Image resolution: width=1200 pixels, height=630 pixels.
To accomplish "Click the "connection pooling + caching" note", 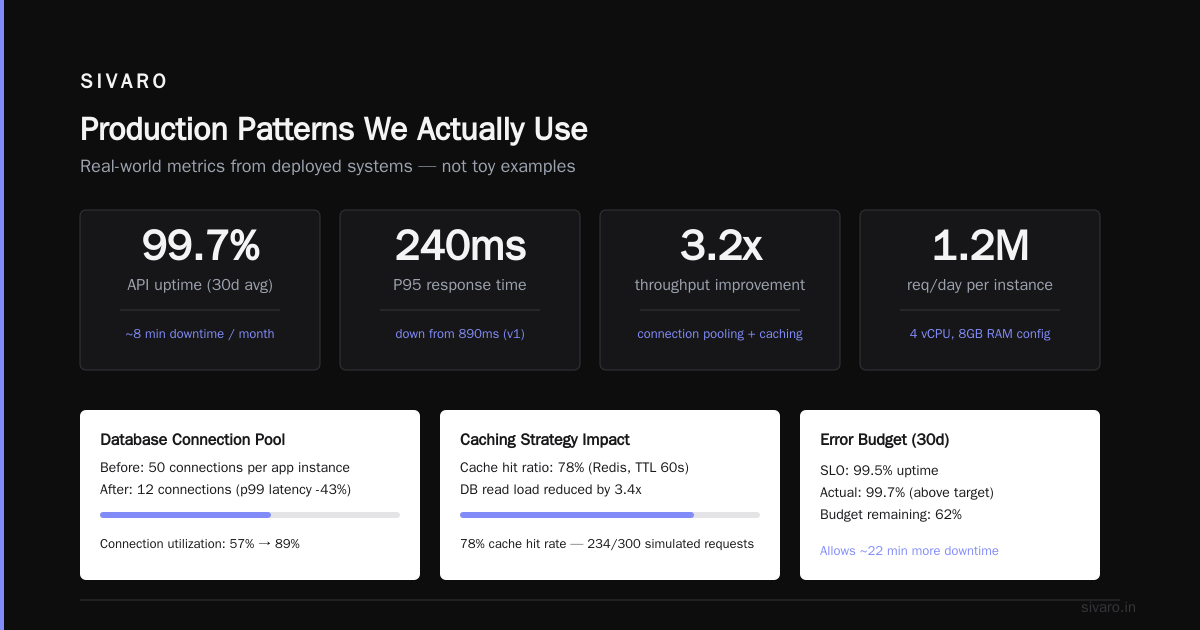I will [720, 334].
